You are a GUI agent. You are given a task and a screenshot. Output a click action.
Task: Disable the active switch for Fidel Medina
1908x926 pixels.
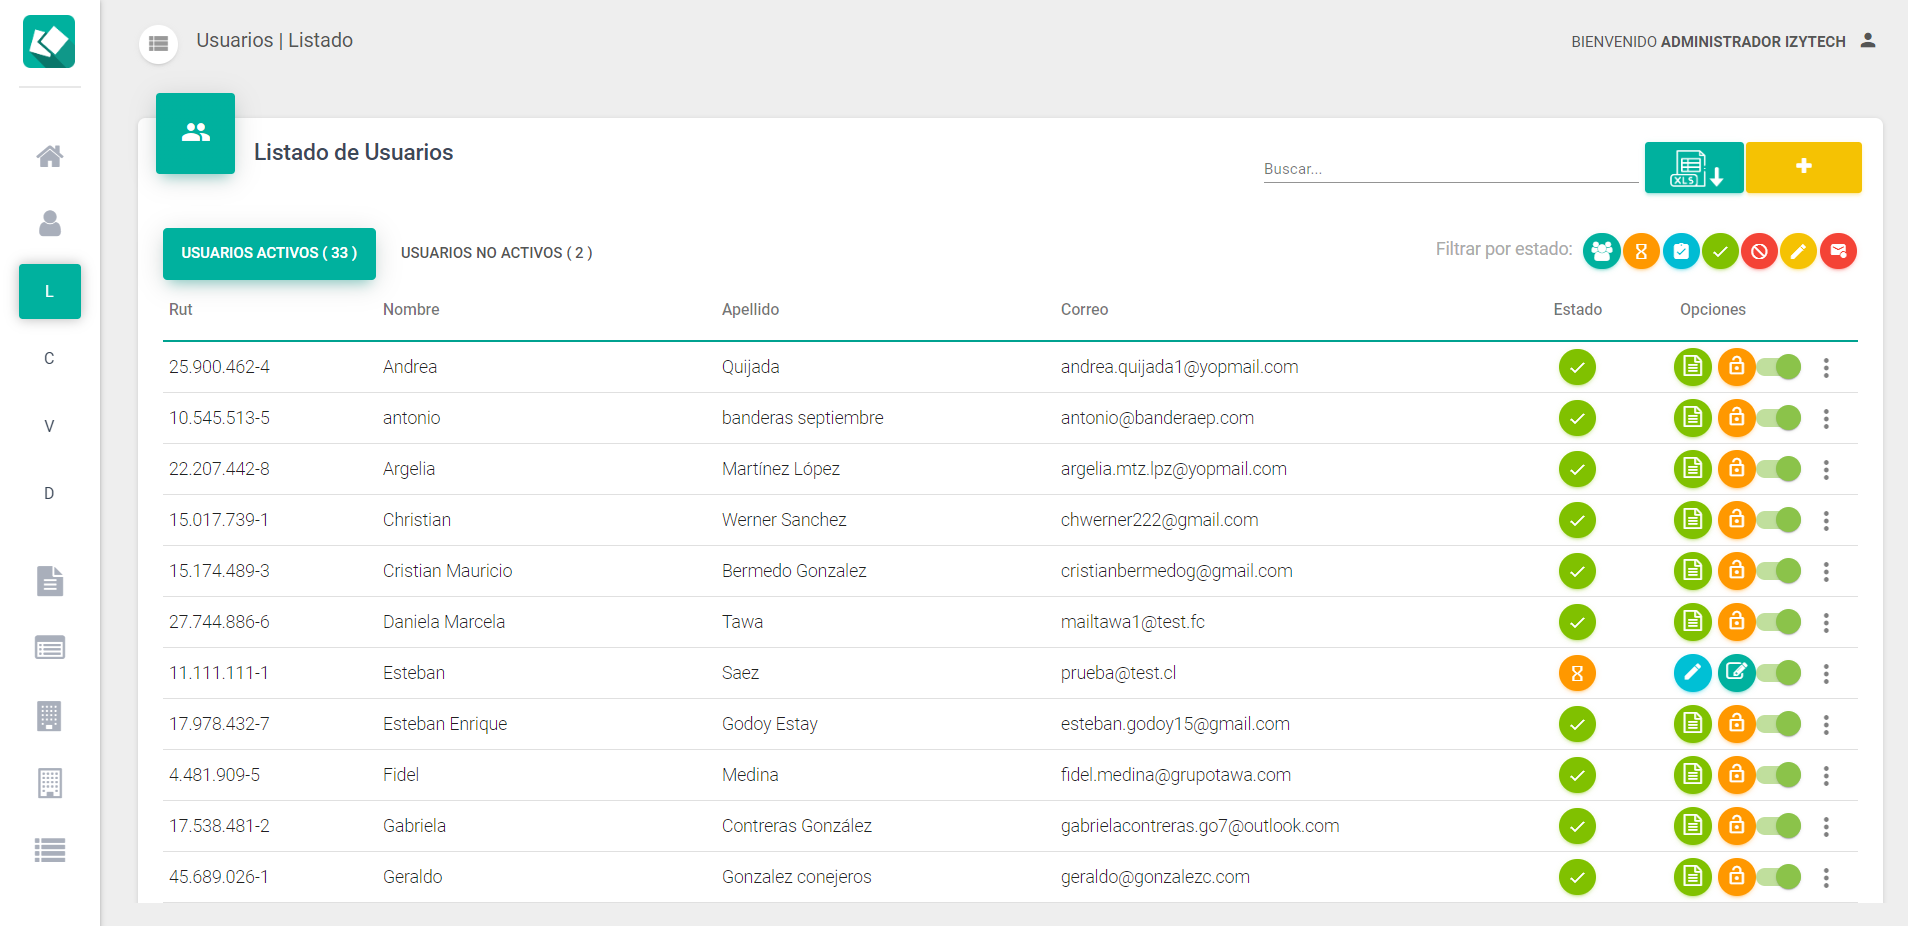1780,775
